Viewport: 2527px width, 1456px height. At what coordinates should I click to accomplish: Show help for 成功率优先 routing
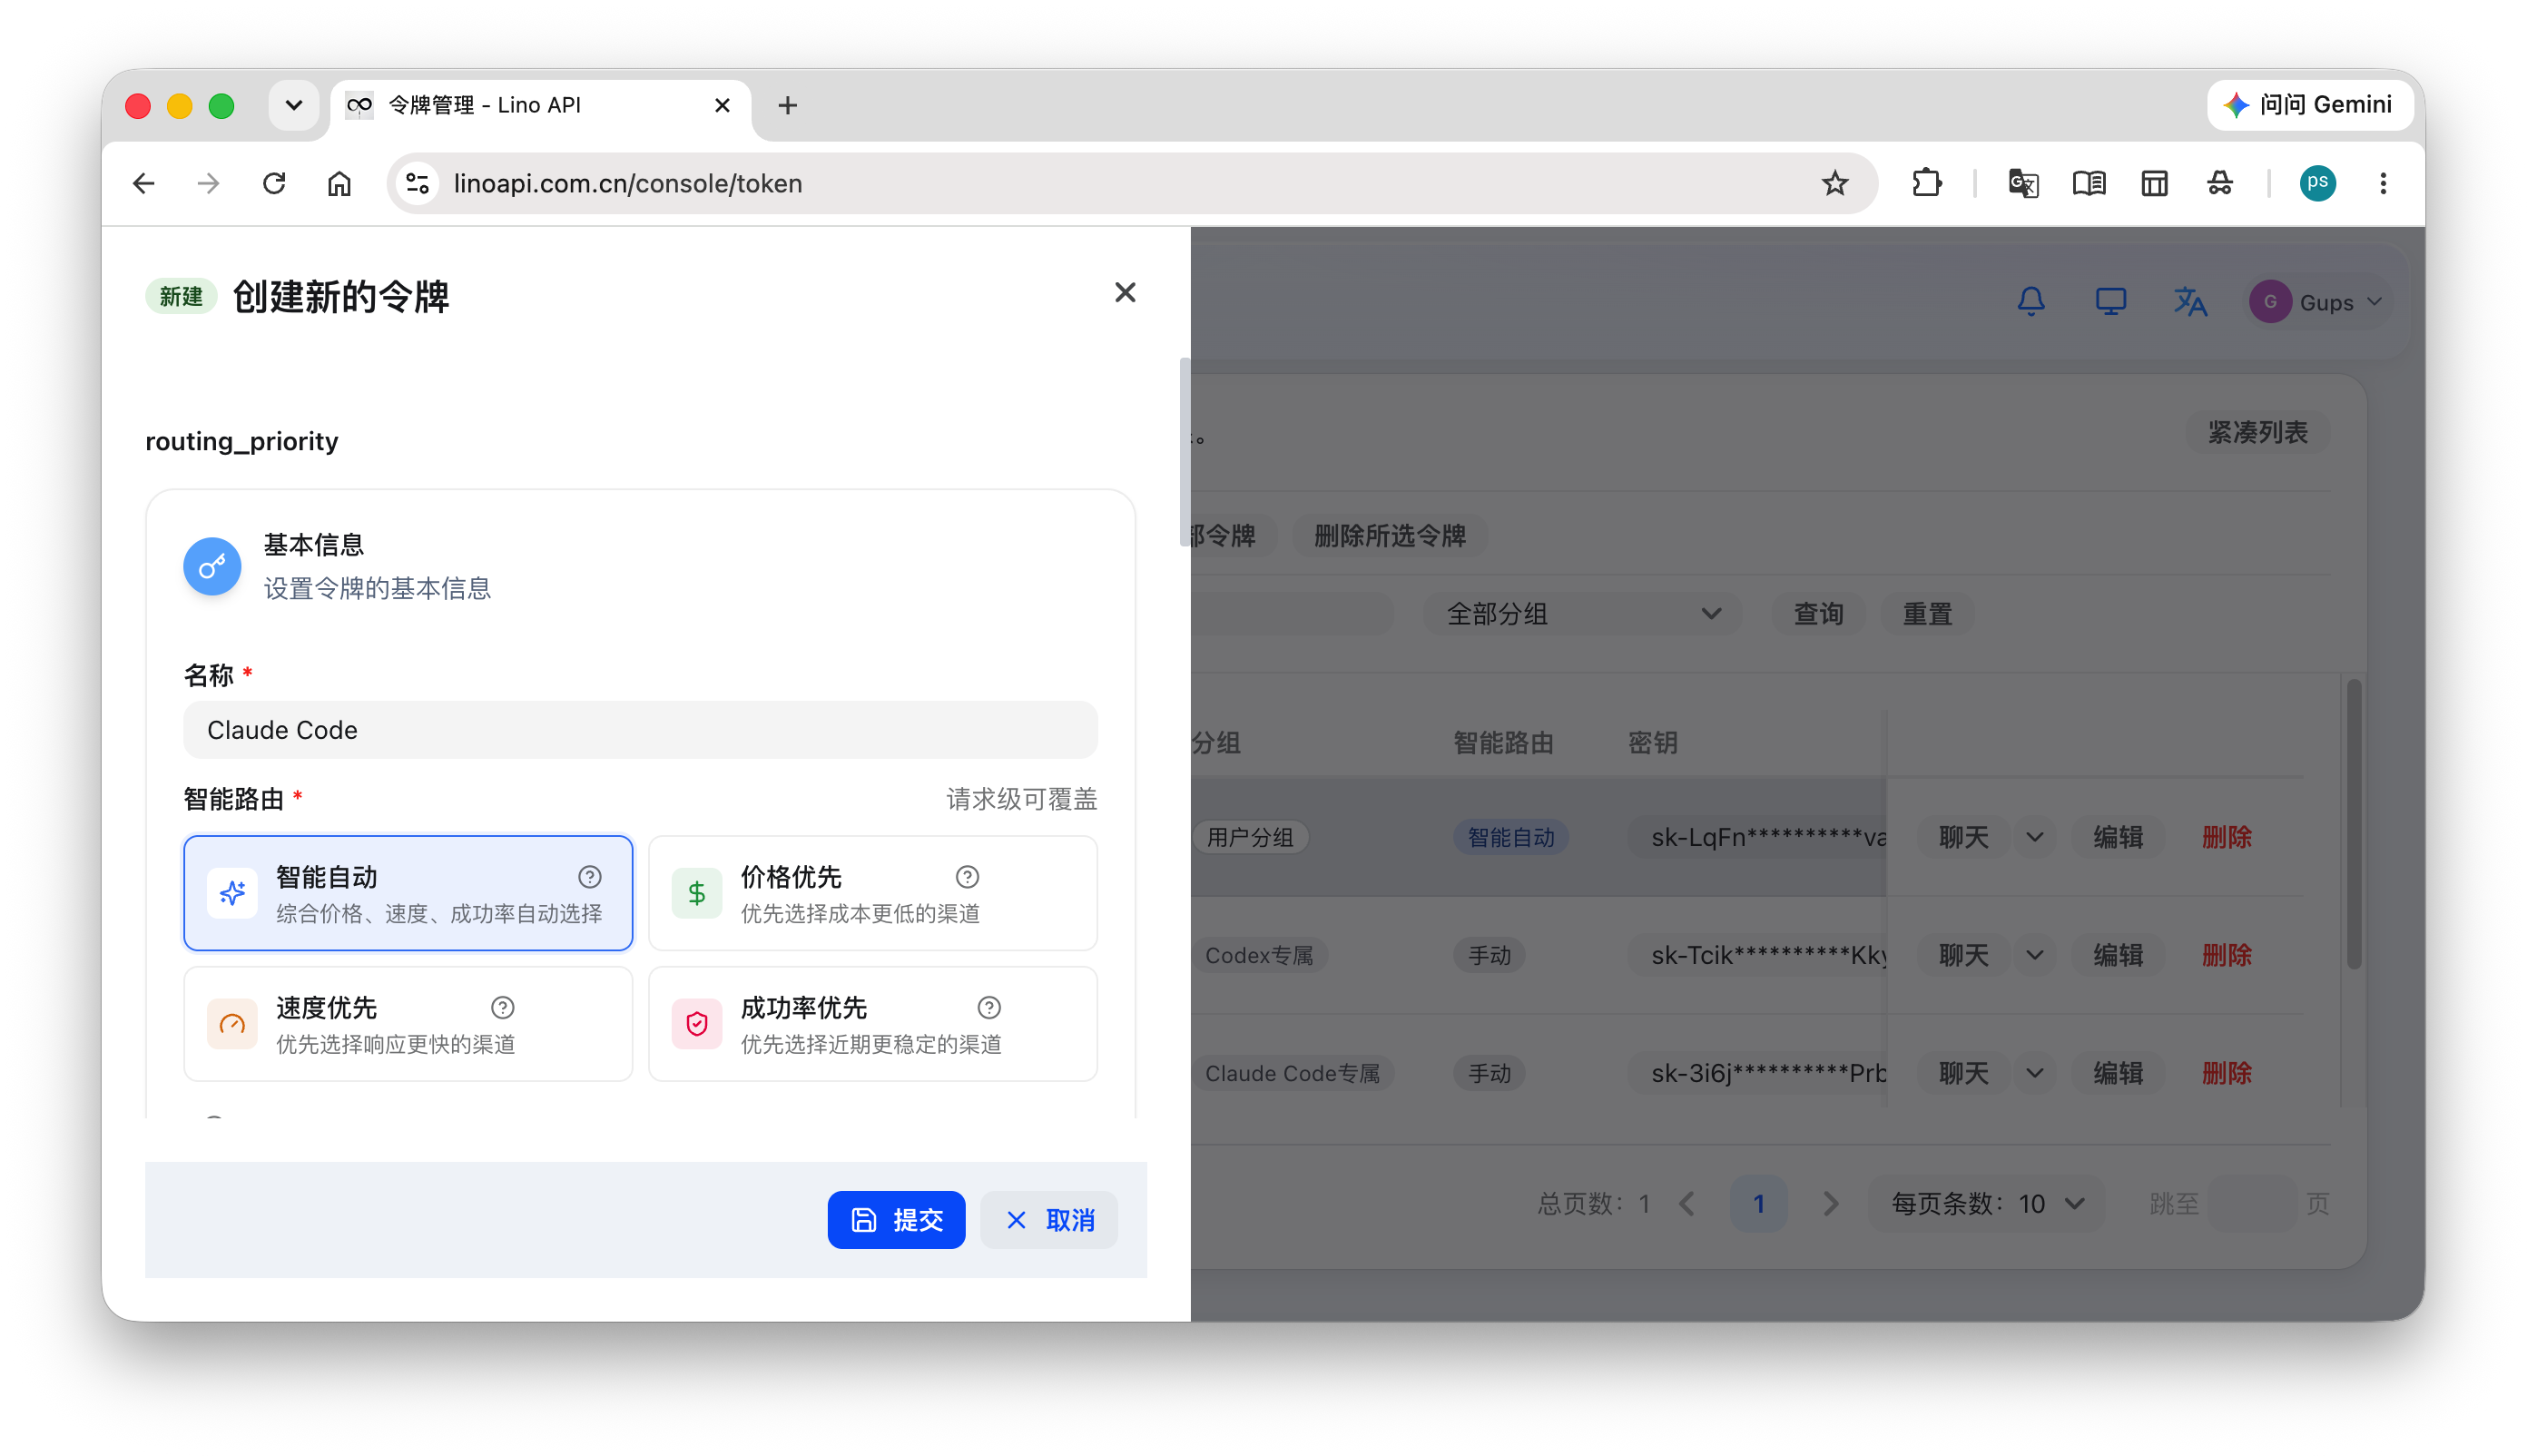click(x=989, y=1007)
